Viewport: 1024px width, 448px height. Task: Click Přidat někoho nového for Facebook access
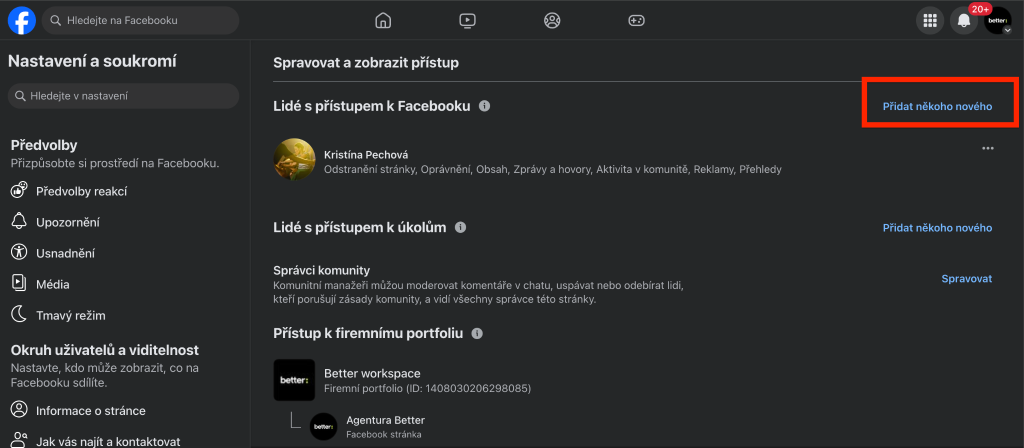pyautogui.click(x=937, y=106)
